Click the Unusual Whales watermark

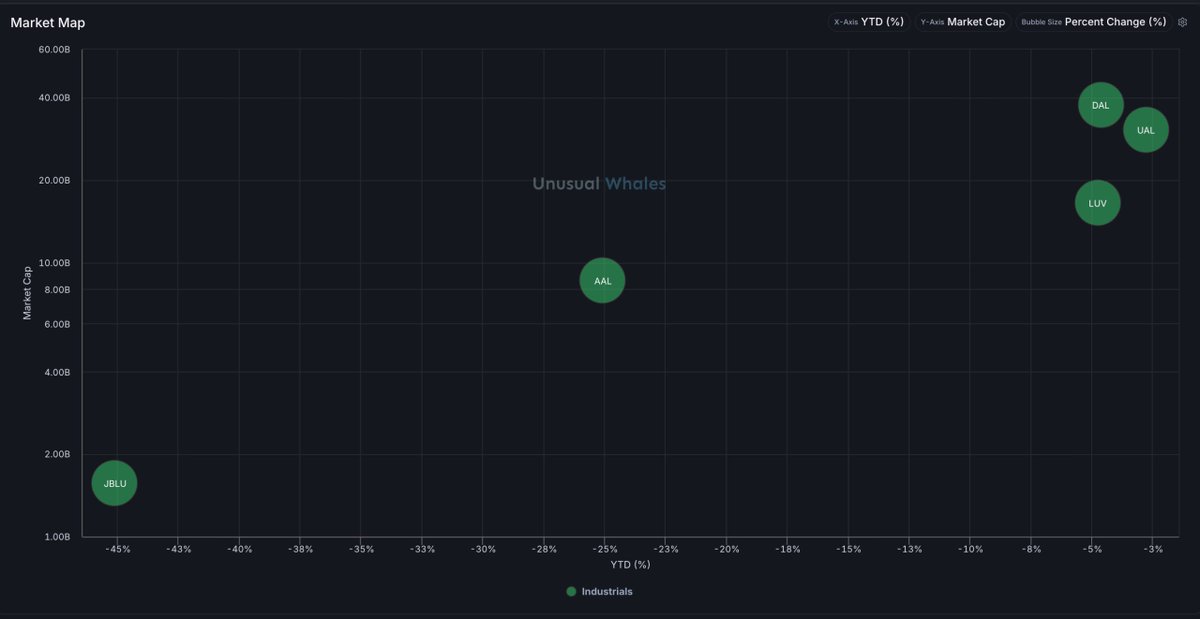coord(598,184)
